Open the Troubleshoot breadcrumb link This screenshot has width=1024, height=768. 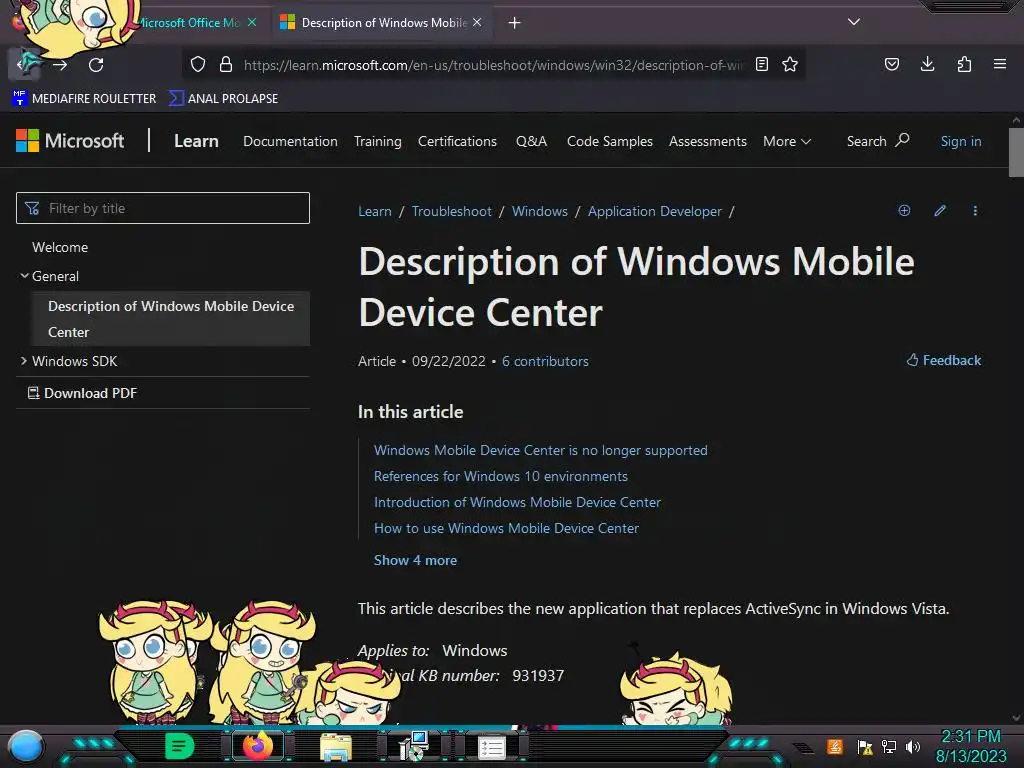(451, 211)
